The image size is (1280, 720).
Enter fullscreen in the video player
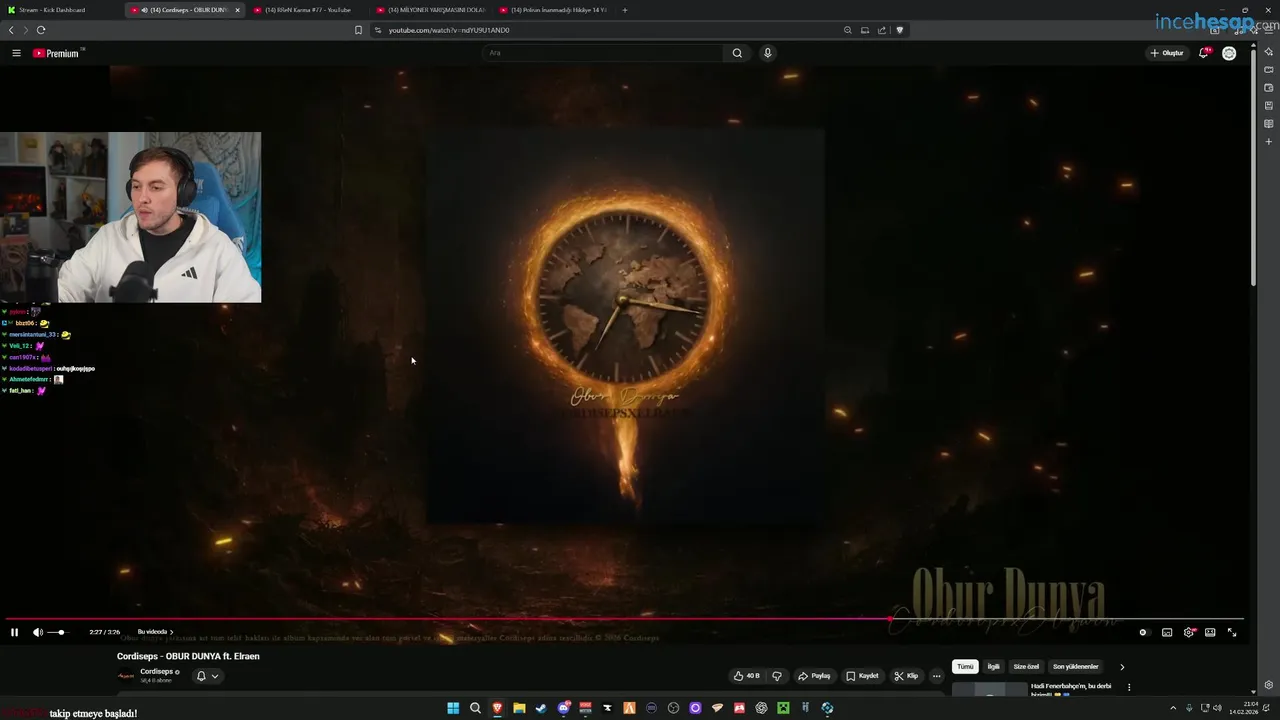point(1232,632)
